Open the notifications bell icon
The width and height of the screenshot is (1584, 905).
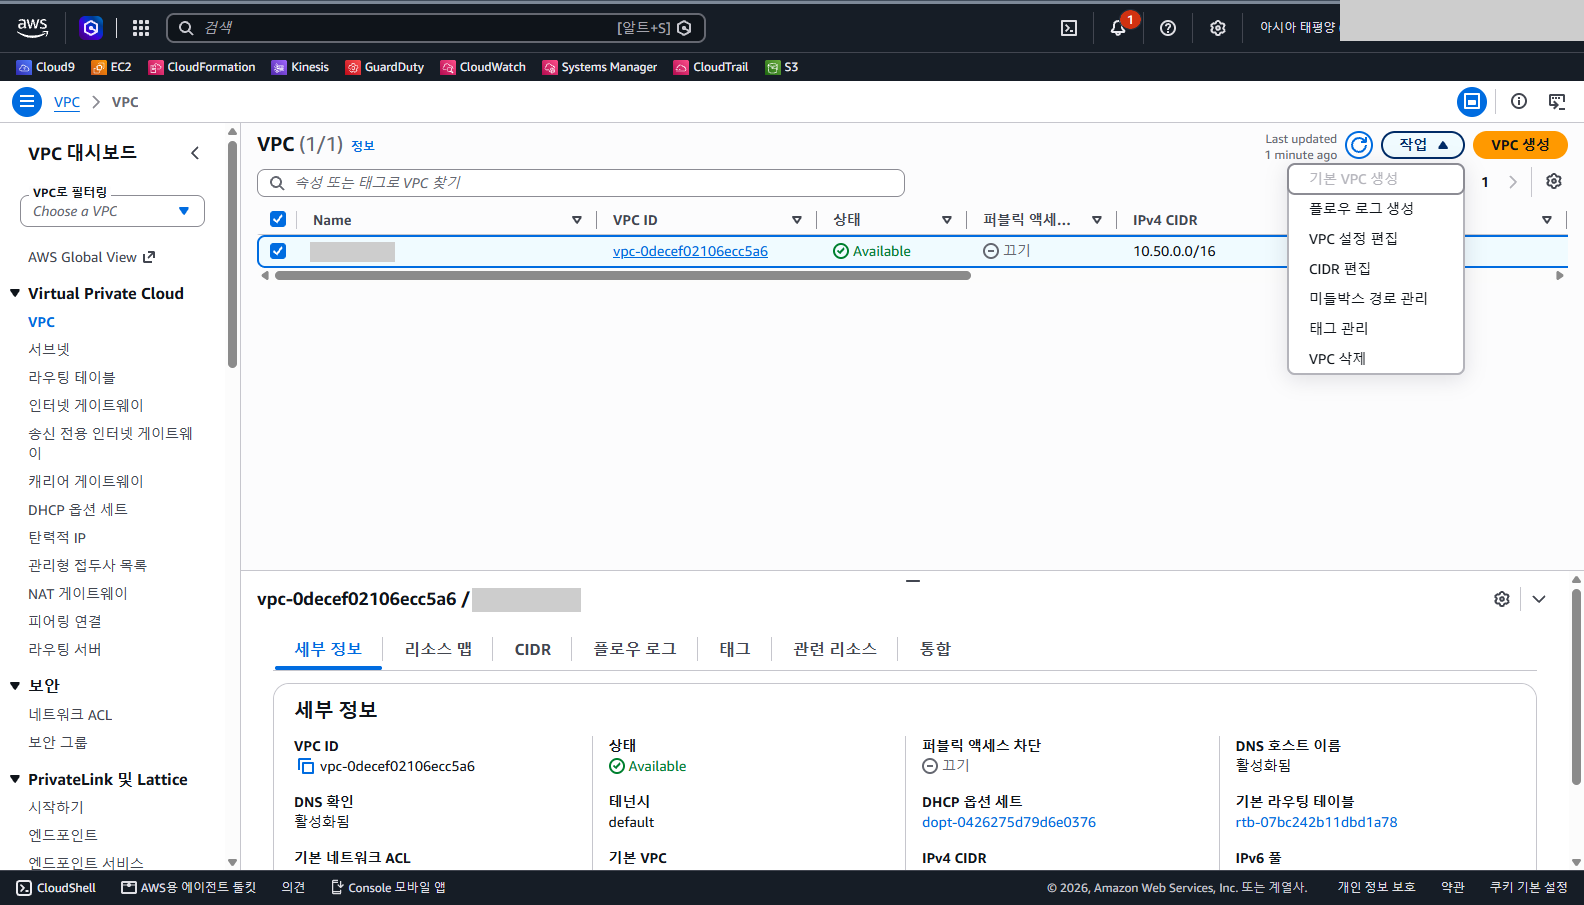pyautogui.click(x=1118, y=28)
